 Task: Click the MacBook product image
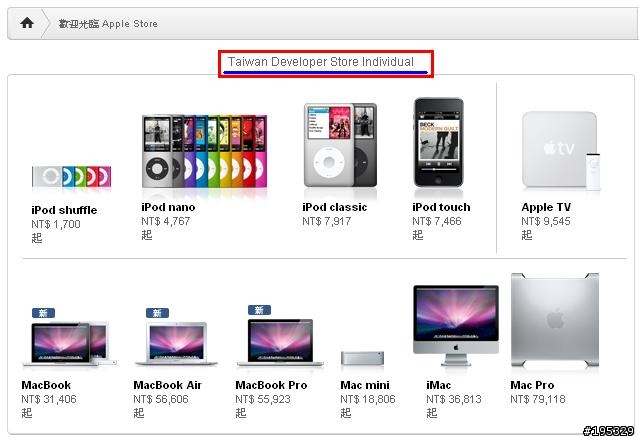coord(70,344)
